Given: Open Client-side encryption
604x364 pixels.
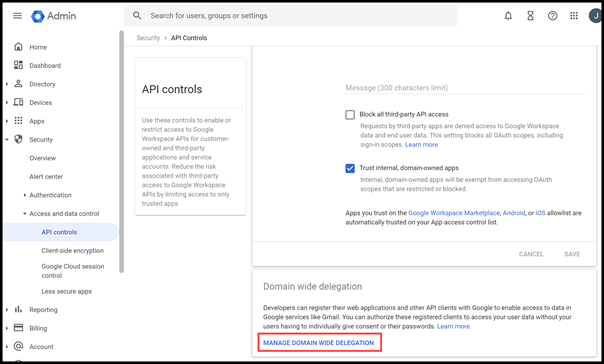Looking at the screenshot, I should click(x=72, y=250).
